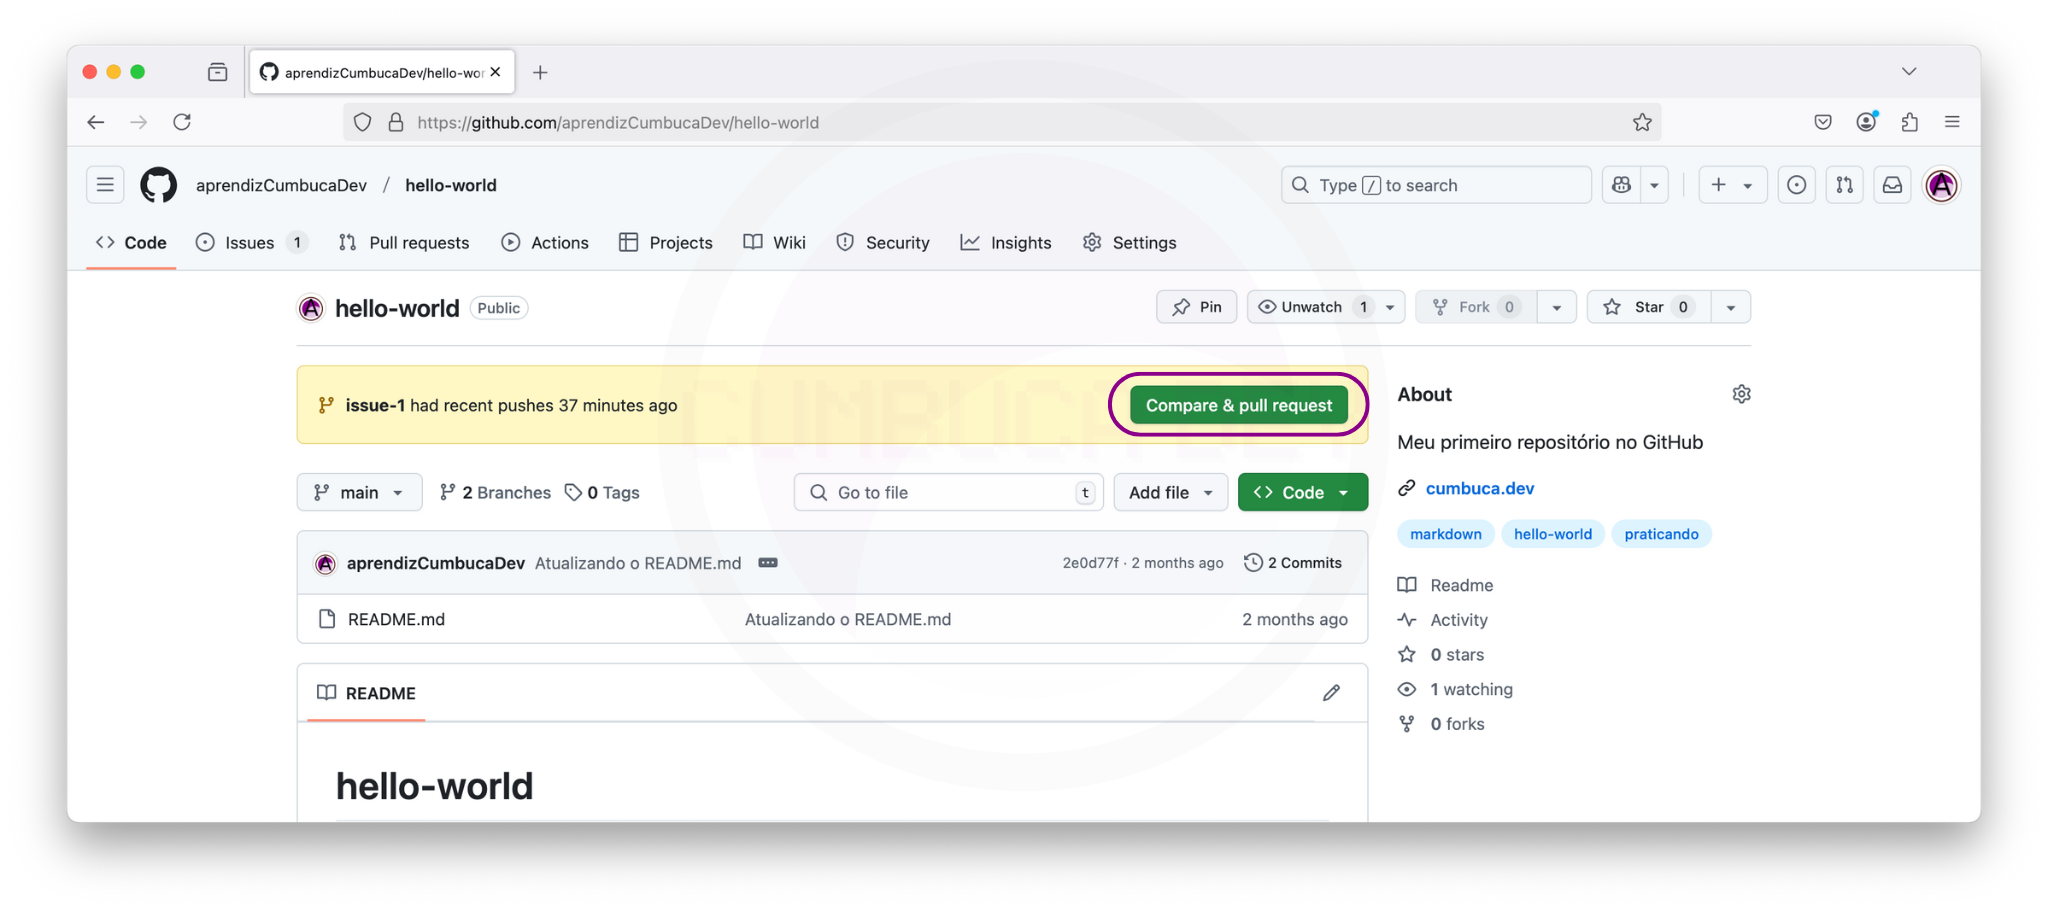The width and height of the screenshot is (2048, 911).
Task: Open the hamburger navigation menu
Action: pyautogui.click(x=105, y=185)
